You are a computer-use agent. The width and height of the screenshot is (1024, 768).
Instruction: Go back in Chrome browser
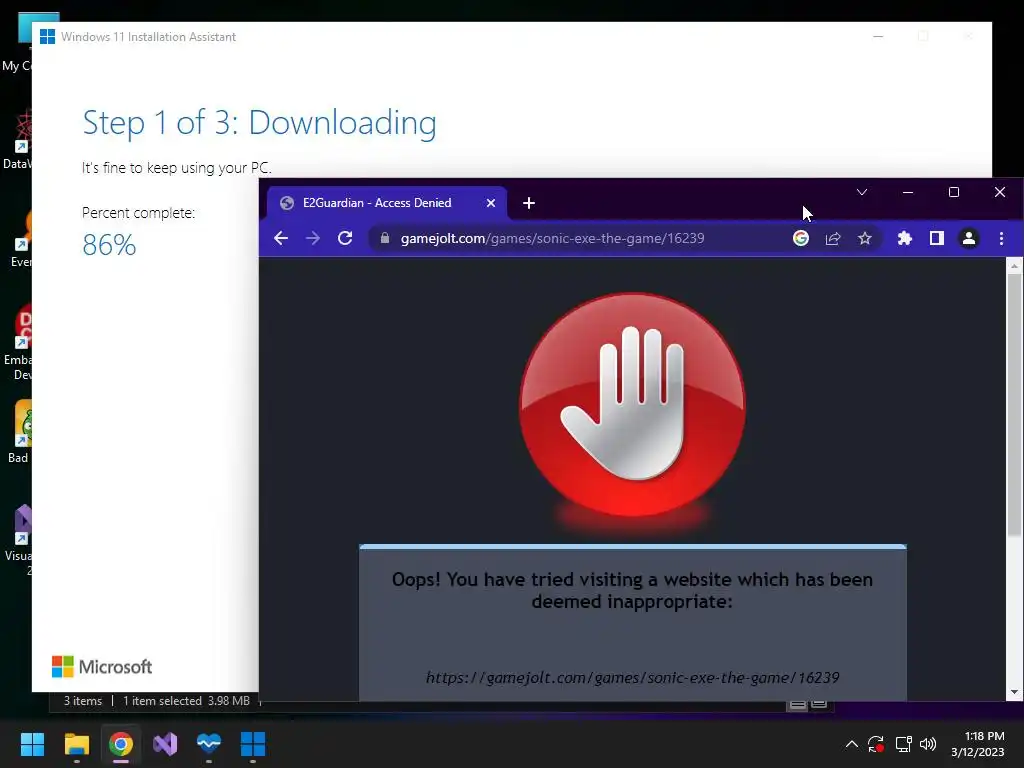[x=281, y=238]
